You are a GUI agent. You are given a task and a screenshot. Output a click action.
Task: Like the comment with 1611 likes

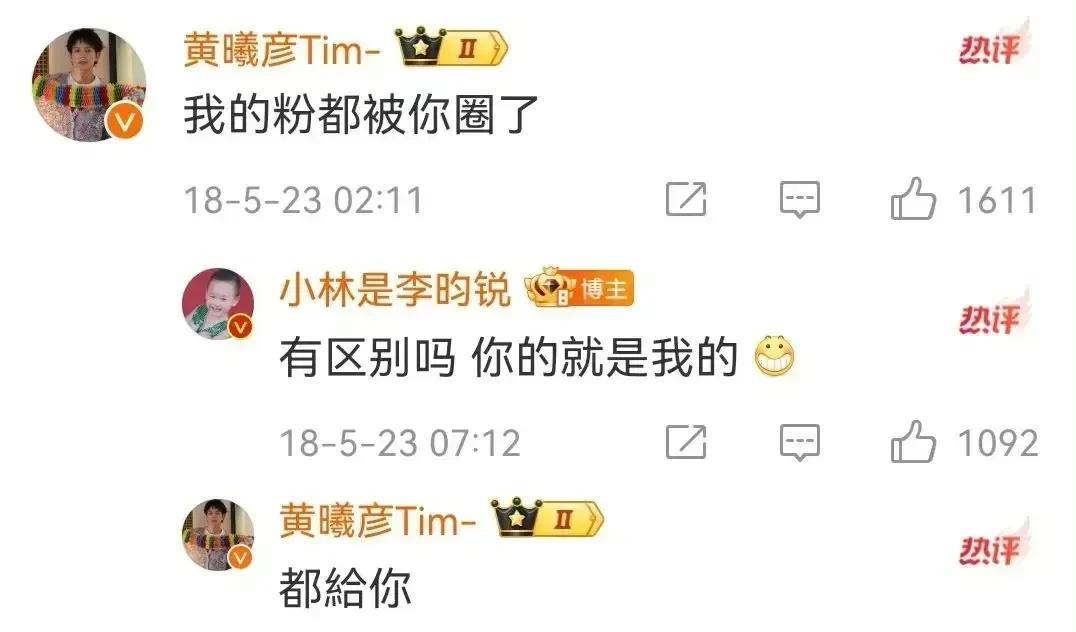point(913,198)
